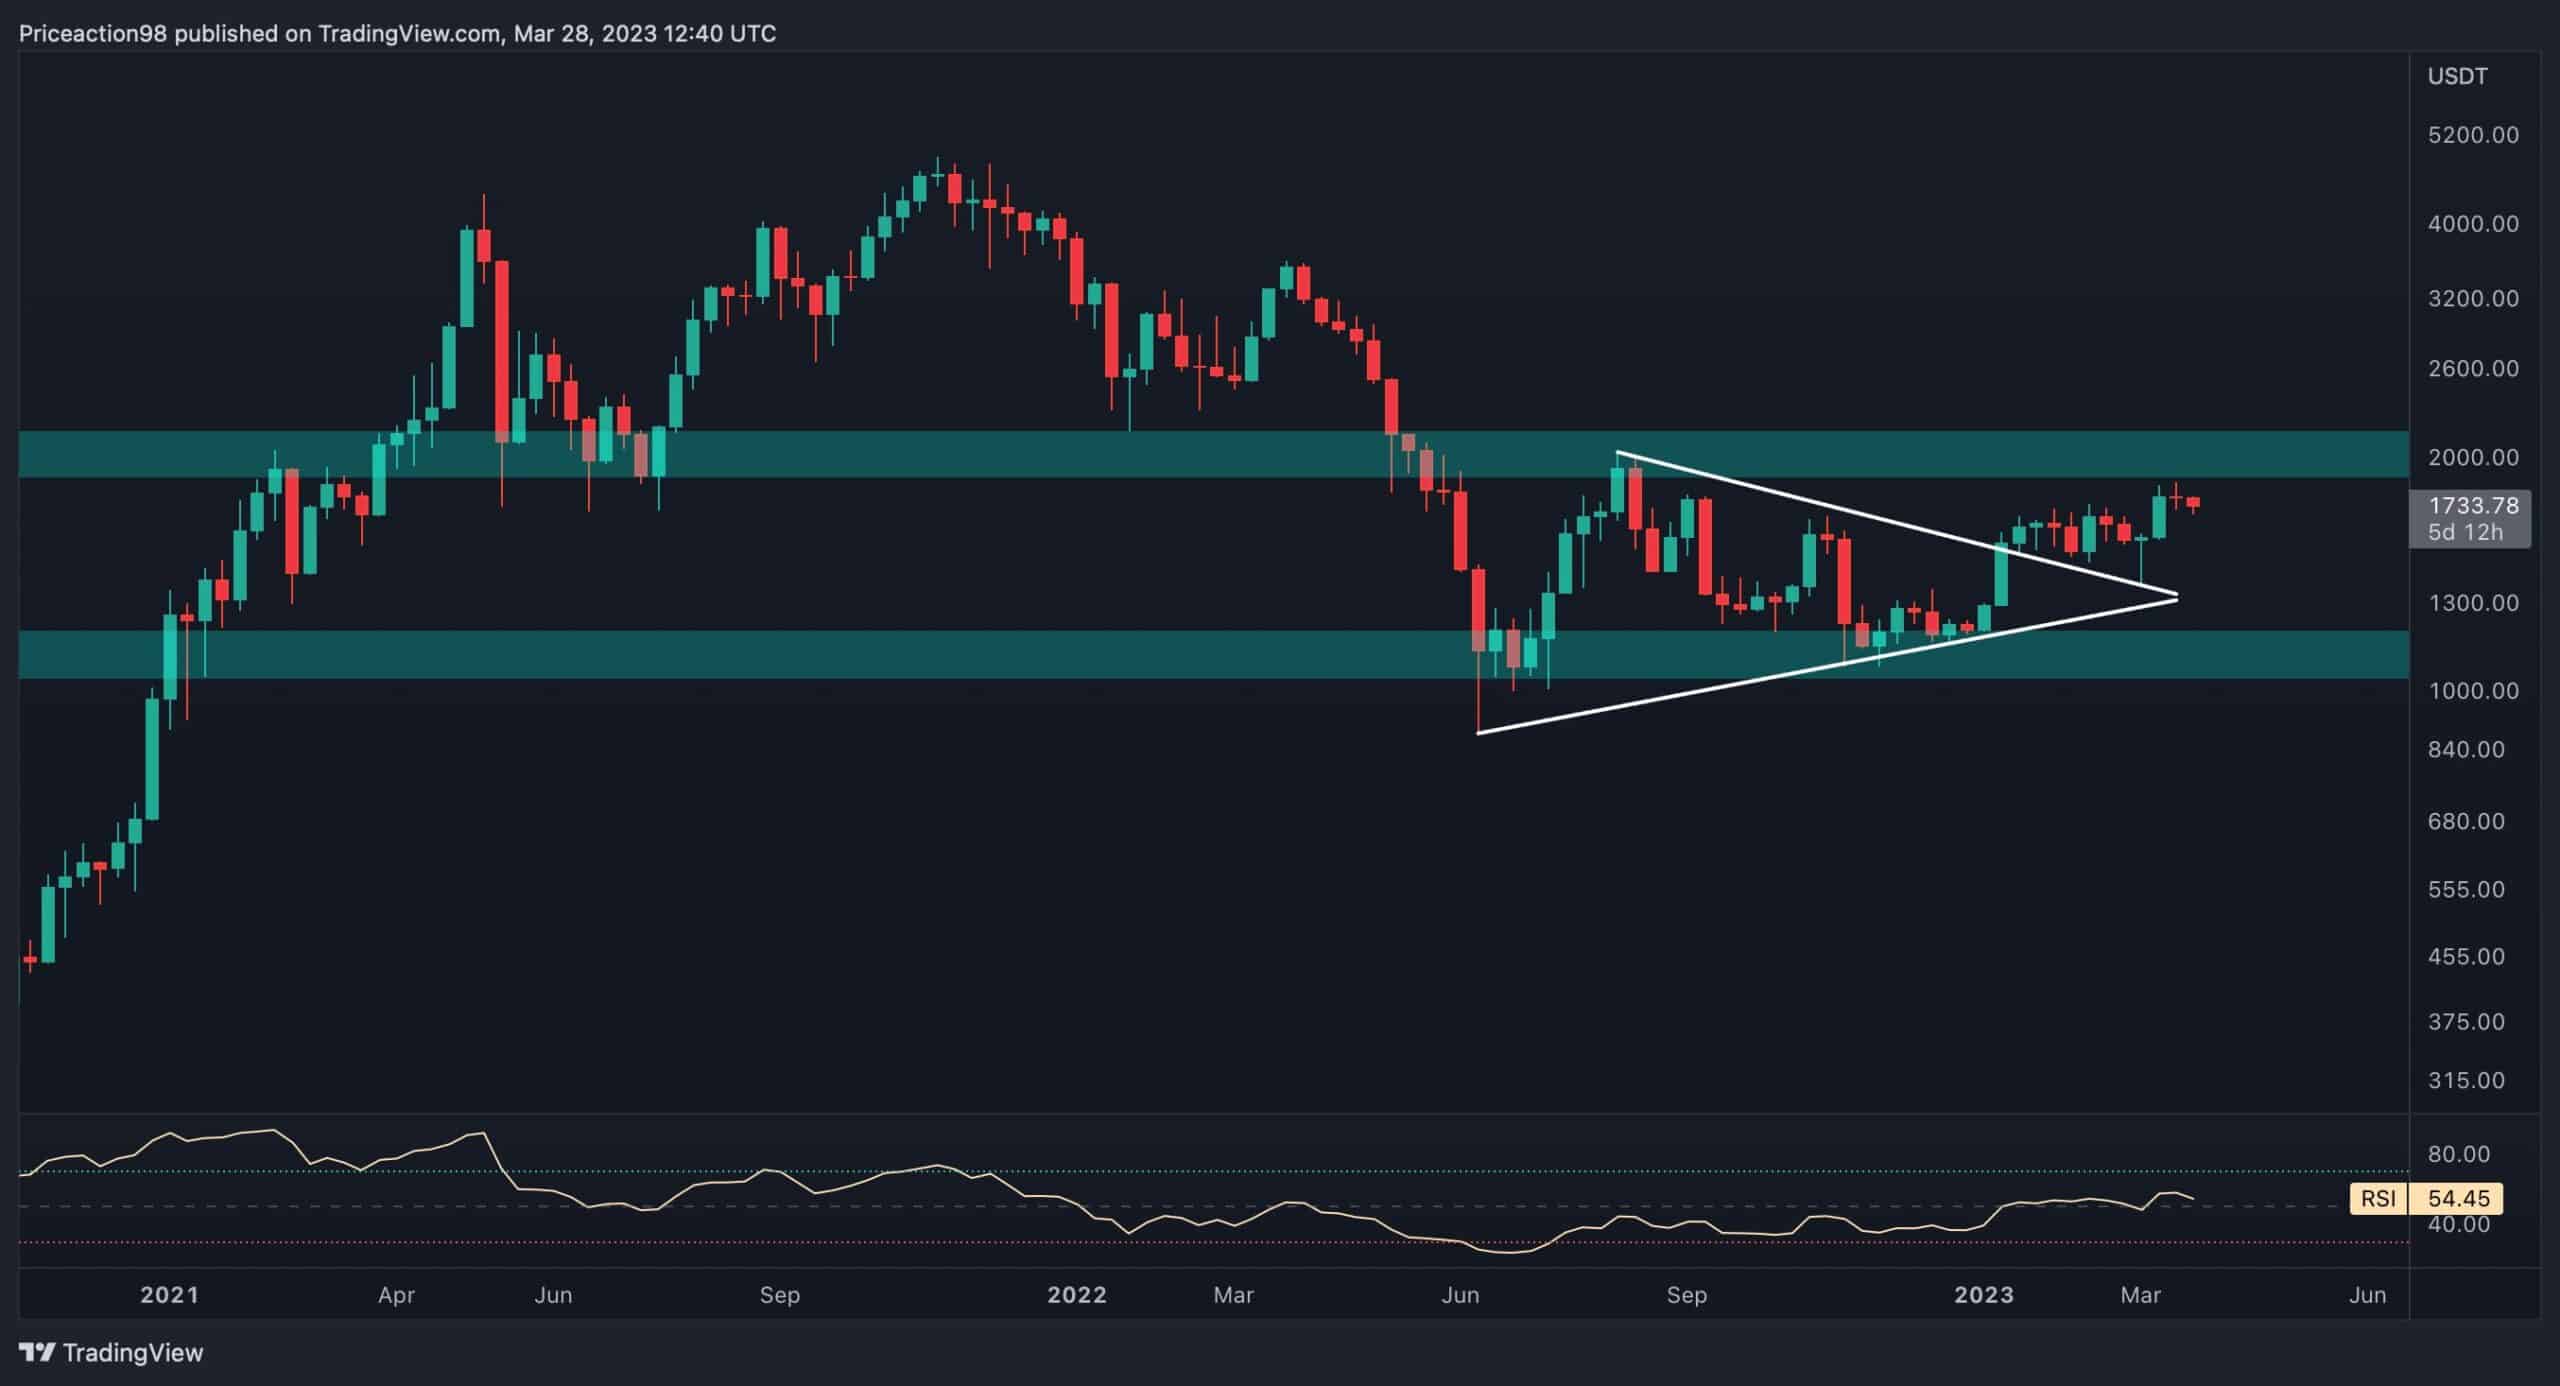The image size is (2560, 1386).
Task: Click the Jun label on time axis
Action: pos(553,1294)
